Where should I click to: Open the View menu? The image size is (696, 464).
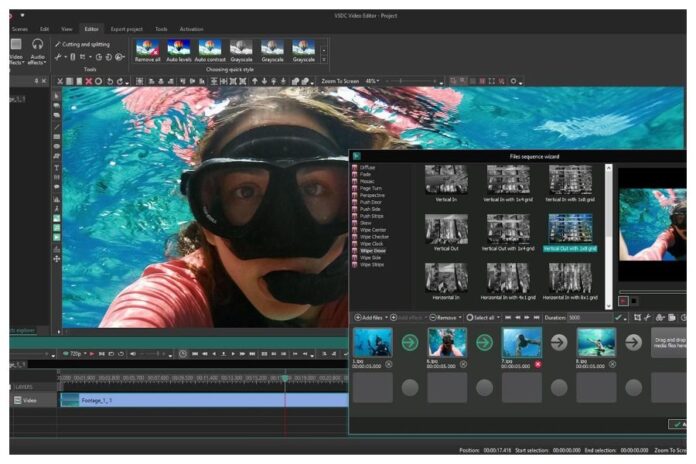pyautogui.click(x=67, y=29)
